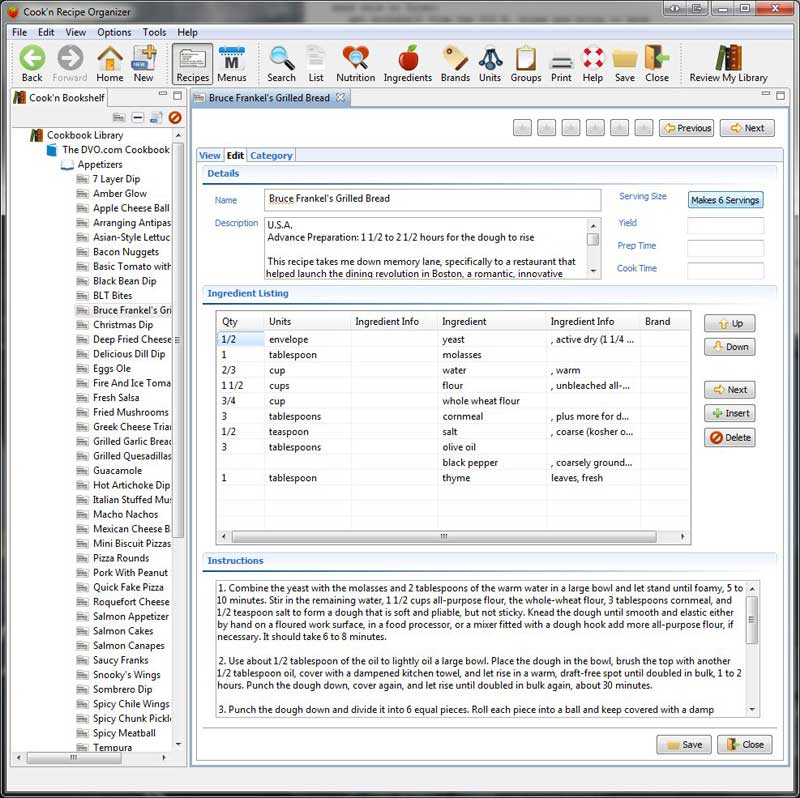
Task: Go to the Previous recipe
Action: coord(687,128)
